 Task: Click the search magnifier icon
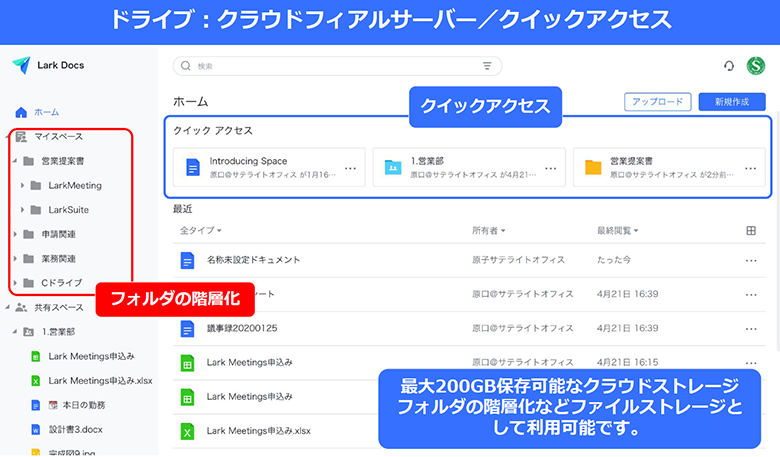(x=186, y=66)
